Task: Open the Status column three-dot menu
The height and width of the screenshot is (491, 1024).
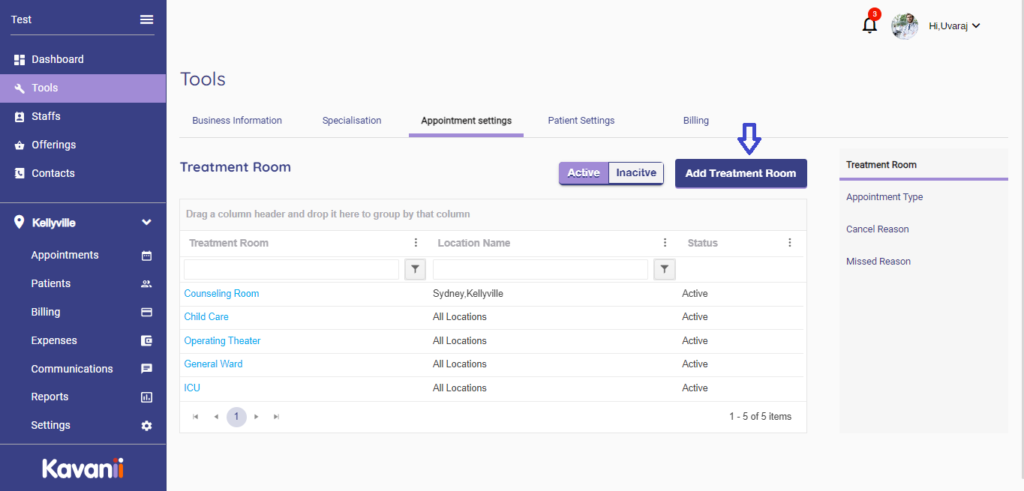Action: (x=790, y=243)
